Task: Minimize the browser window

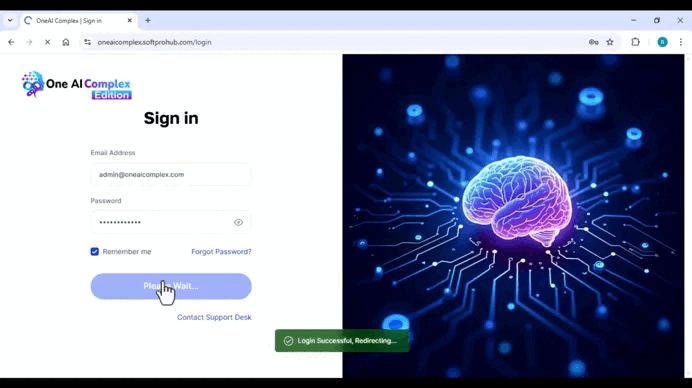Action: point(634,20)
